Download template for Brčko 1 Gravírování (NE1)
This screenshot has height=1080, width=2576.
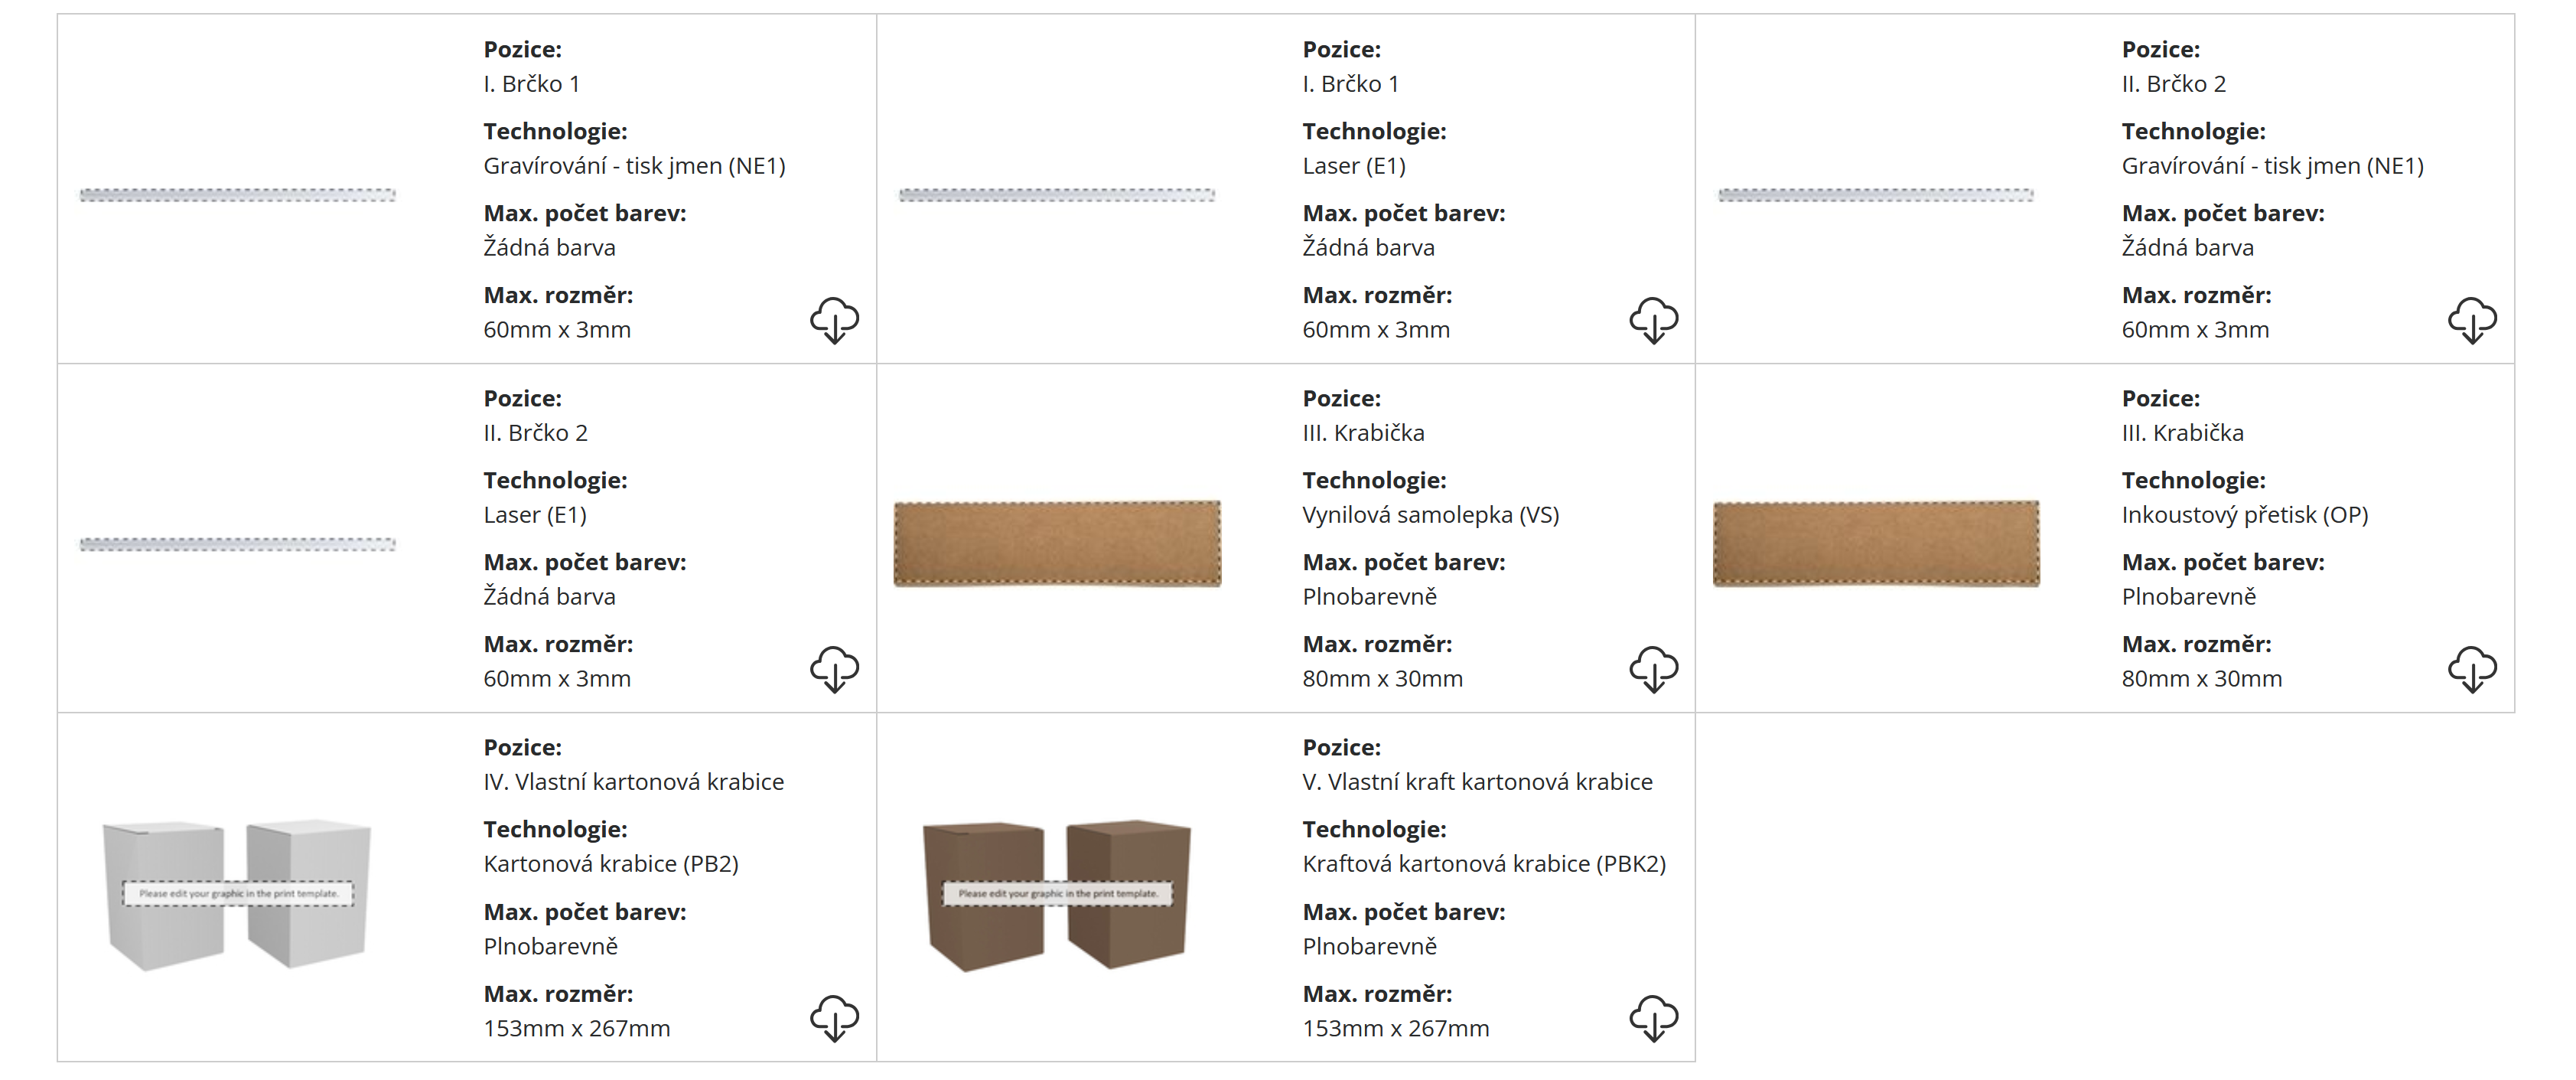[x=834, y=320]
